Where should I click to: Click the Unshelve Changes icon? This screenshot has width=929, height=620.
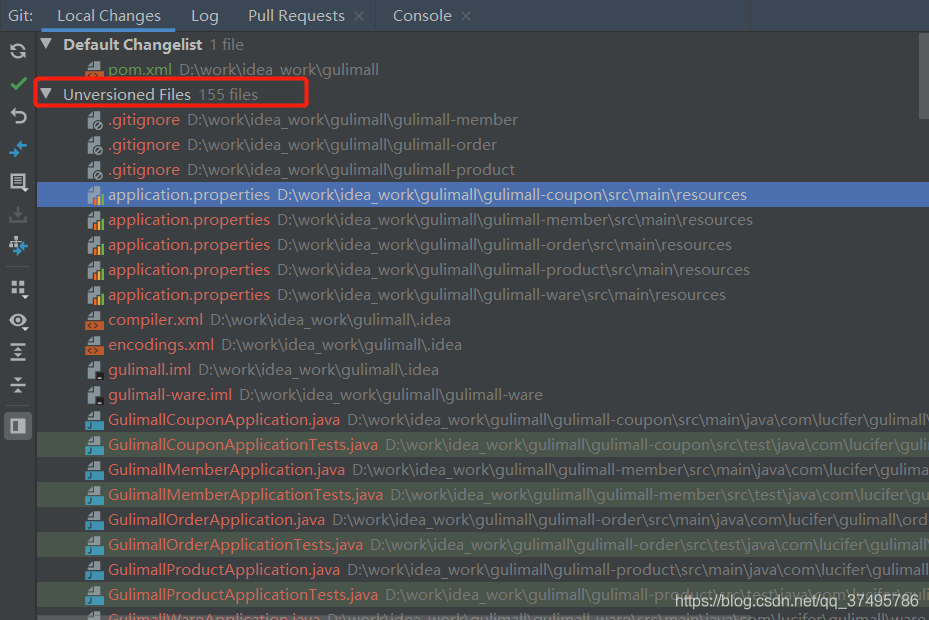17,215
